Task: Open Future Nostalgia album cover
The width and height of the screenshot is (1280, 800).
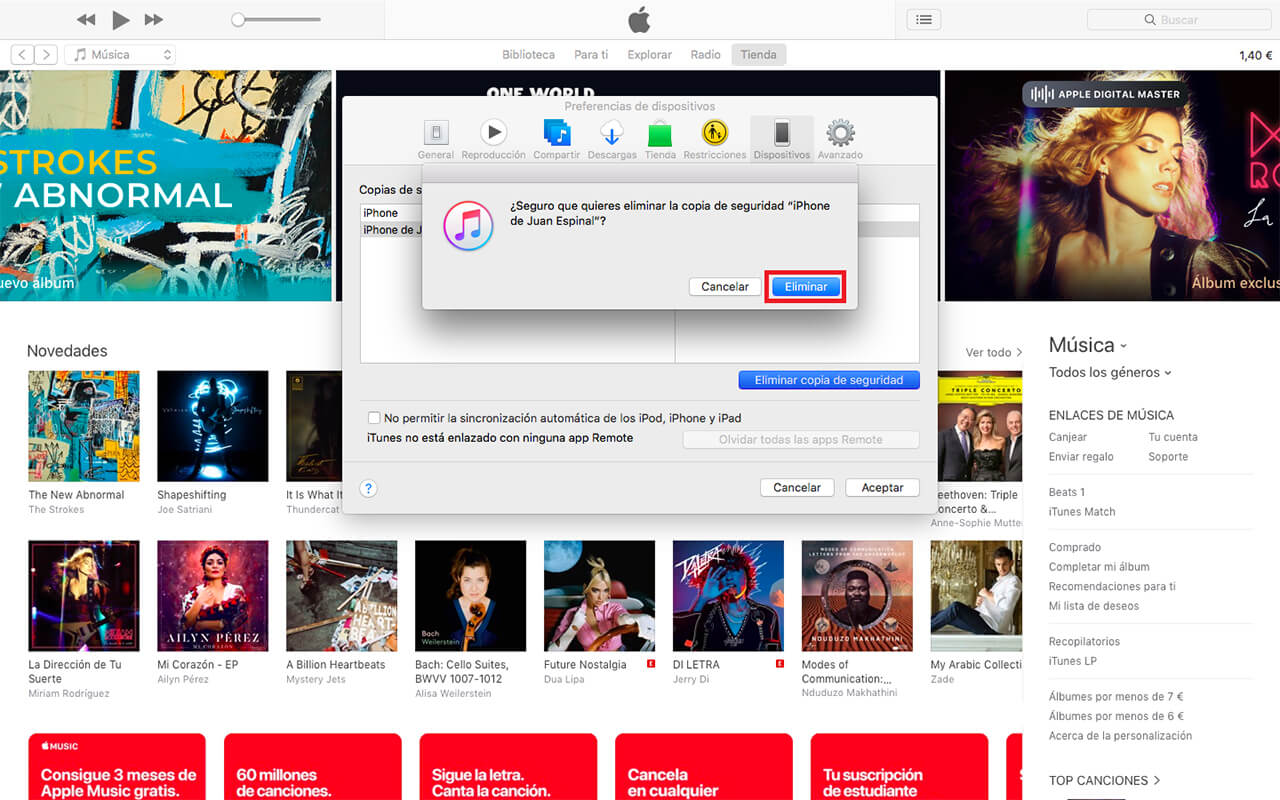Action: 600,596
